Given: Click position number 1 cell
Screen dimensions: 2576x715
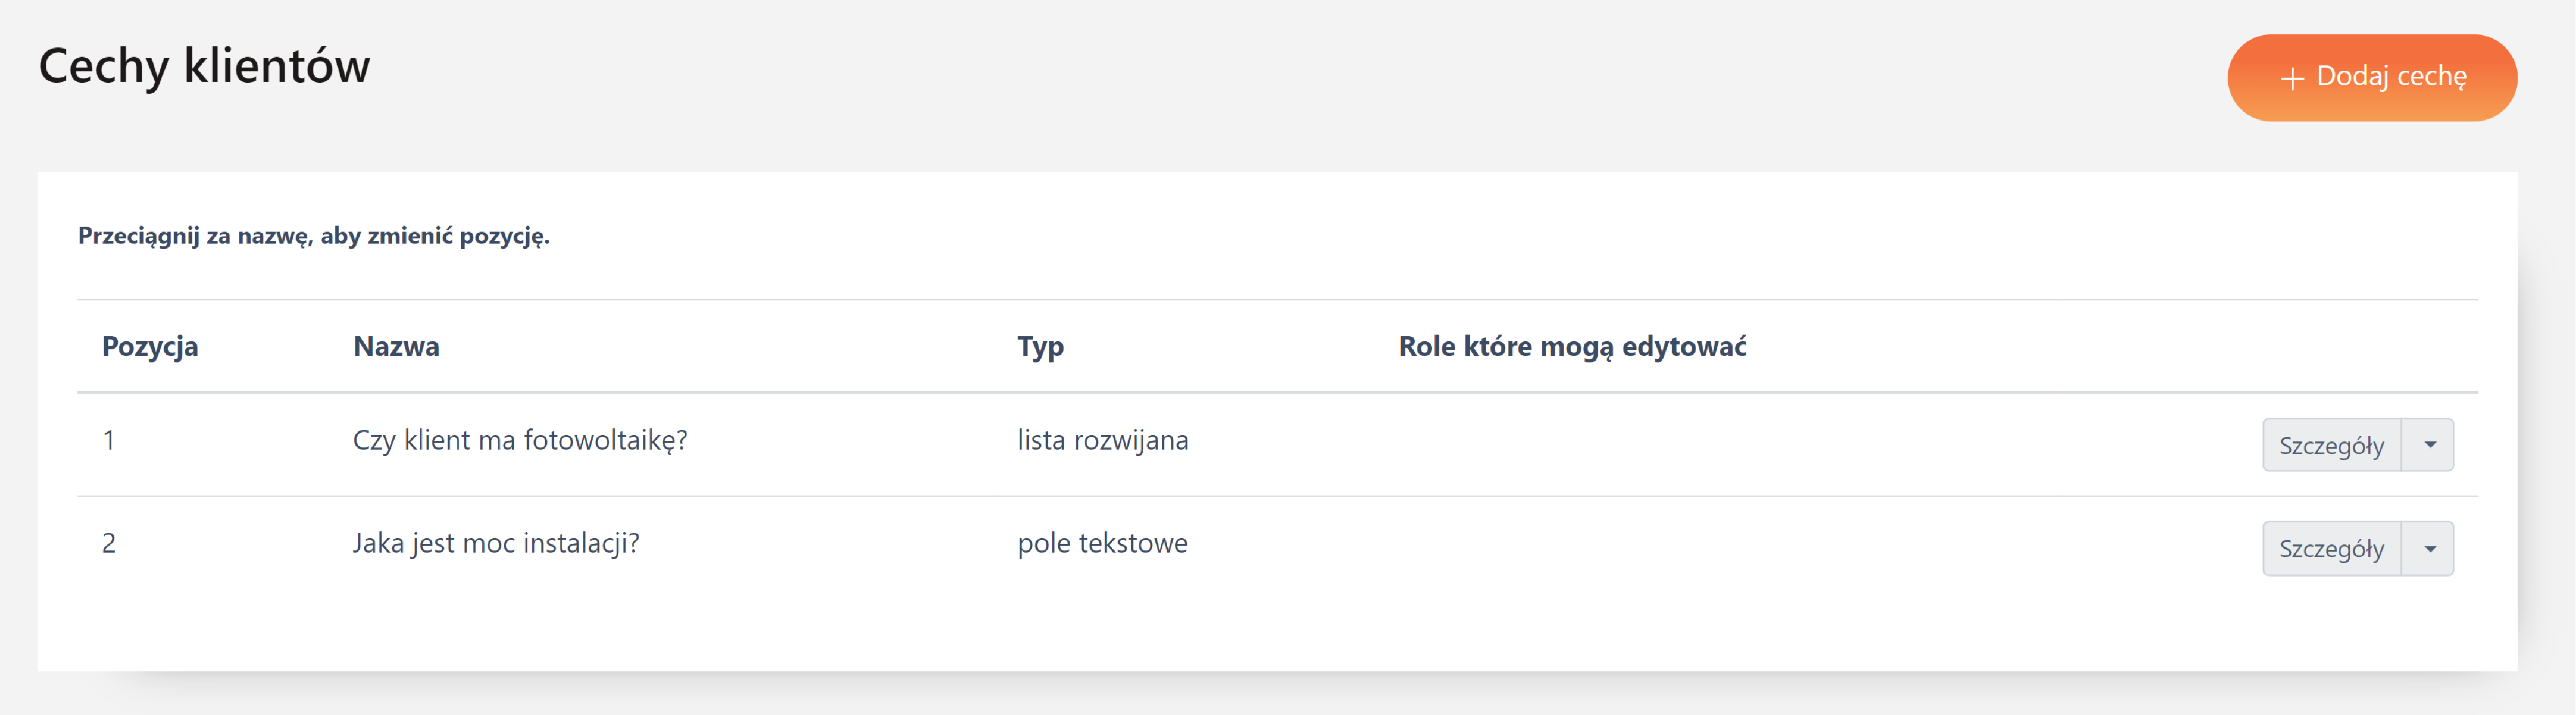Looking at the screenshot, I should tap(109, 440).
